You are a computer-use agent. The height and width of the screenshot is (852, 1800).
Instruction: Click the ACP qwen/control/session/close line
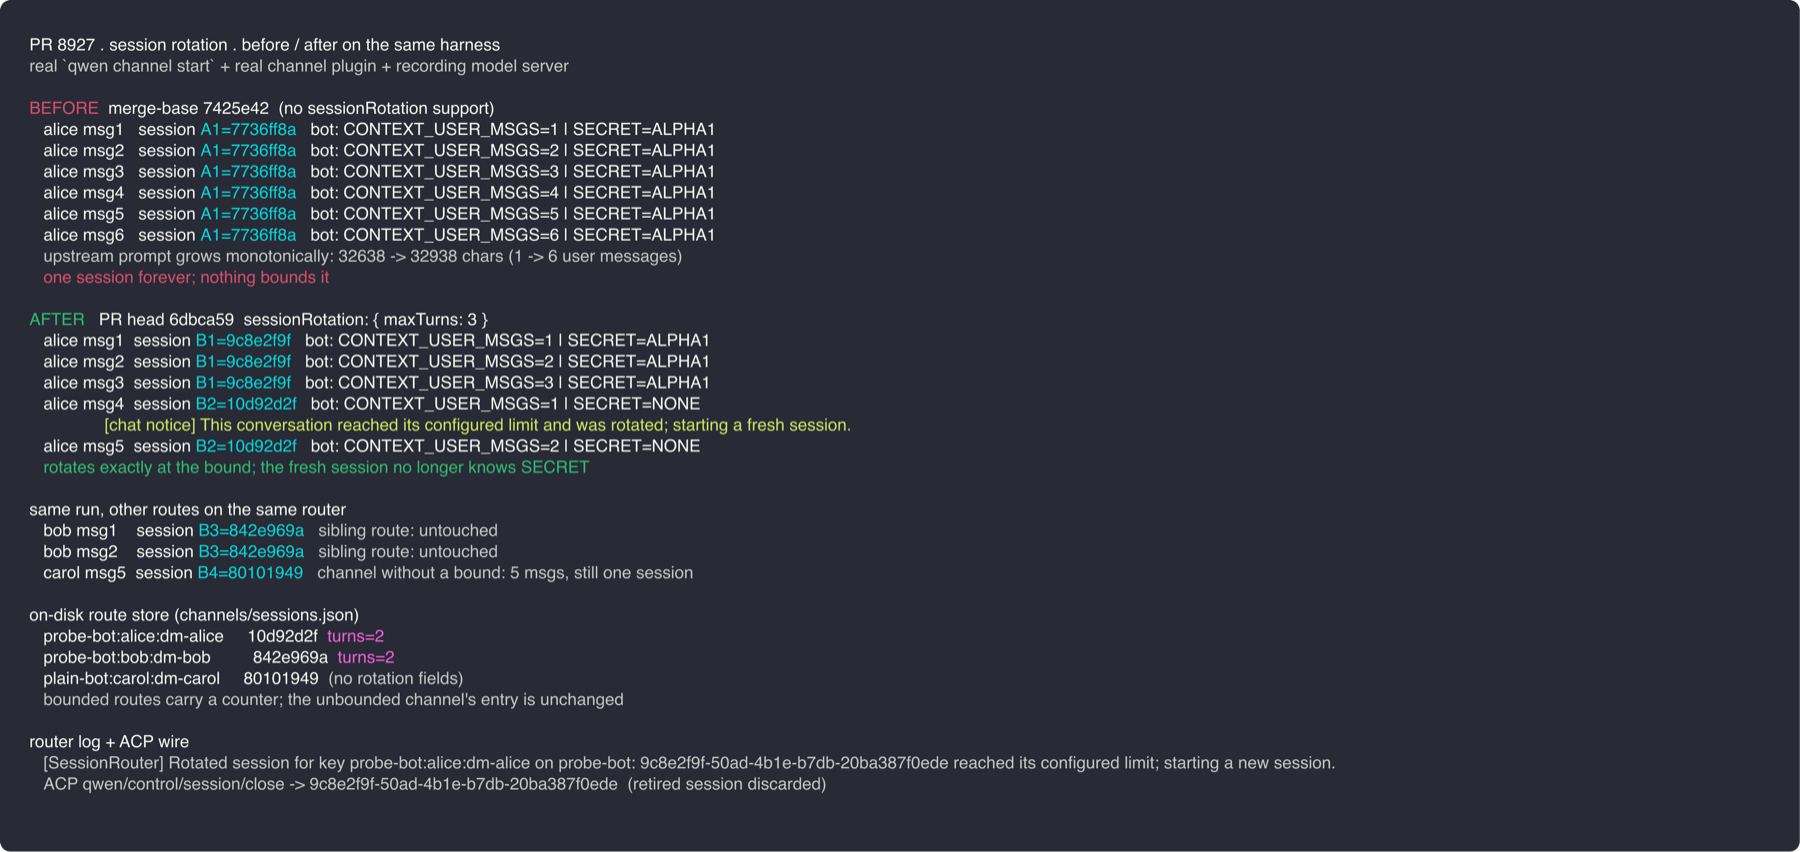[x=434, y=784]
